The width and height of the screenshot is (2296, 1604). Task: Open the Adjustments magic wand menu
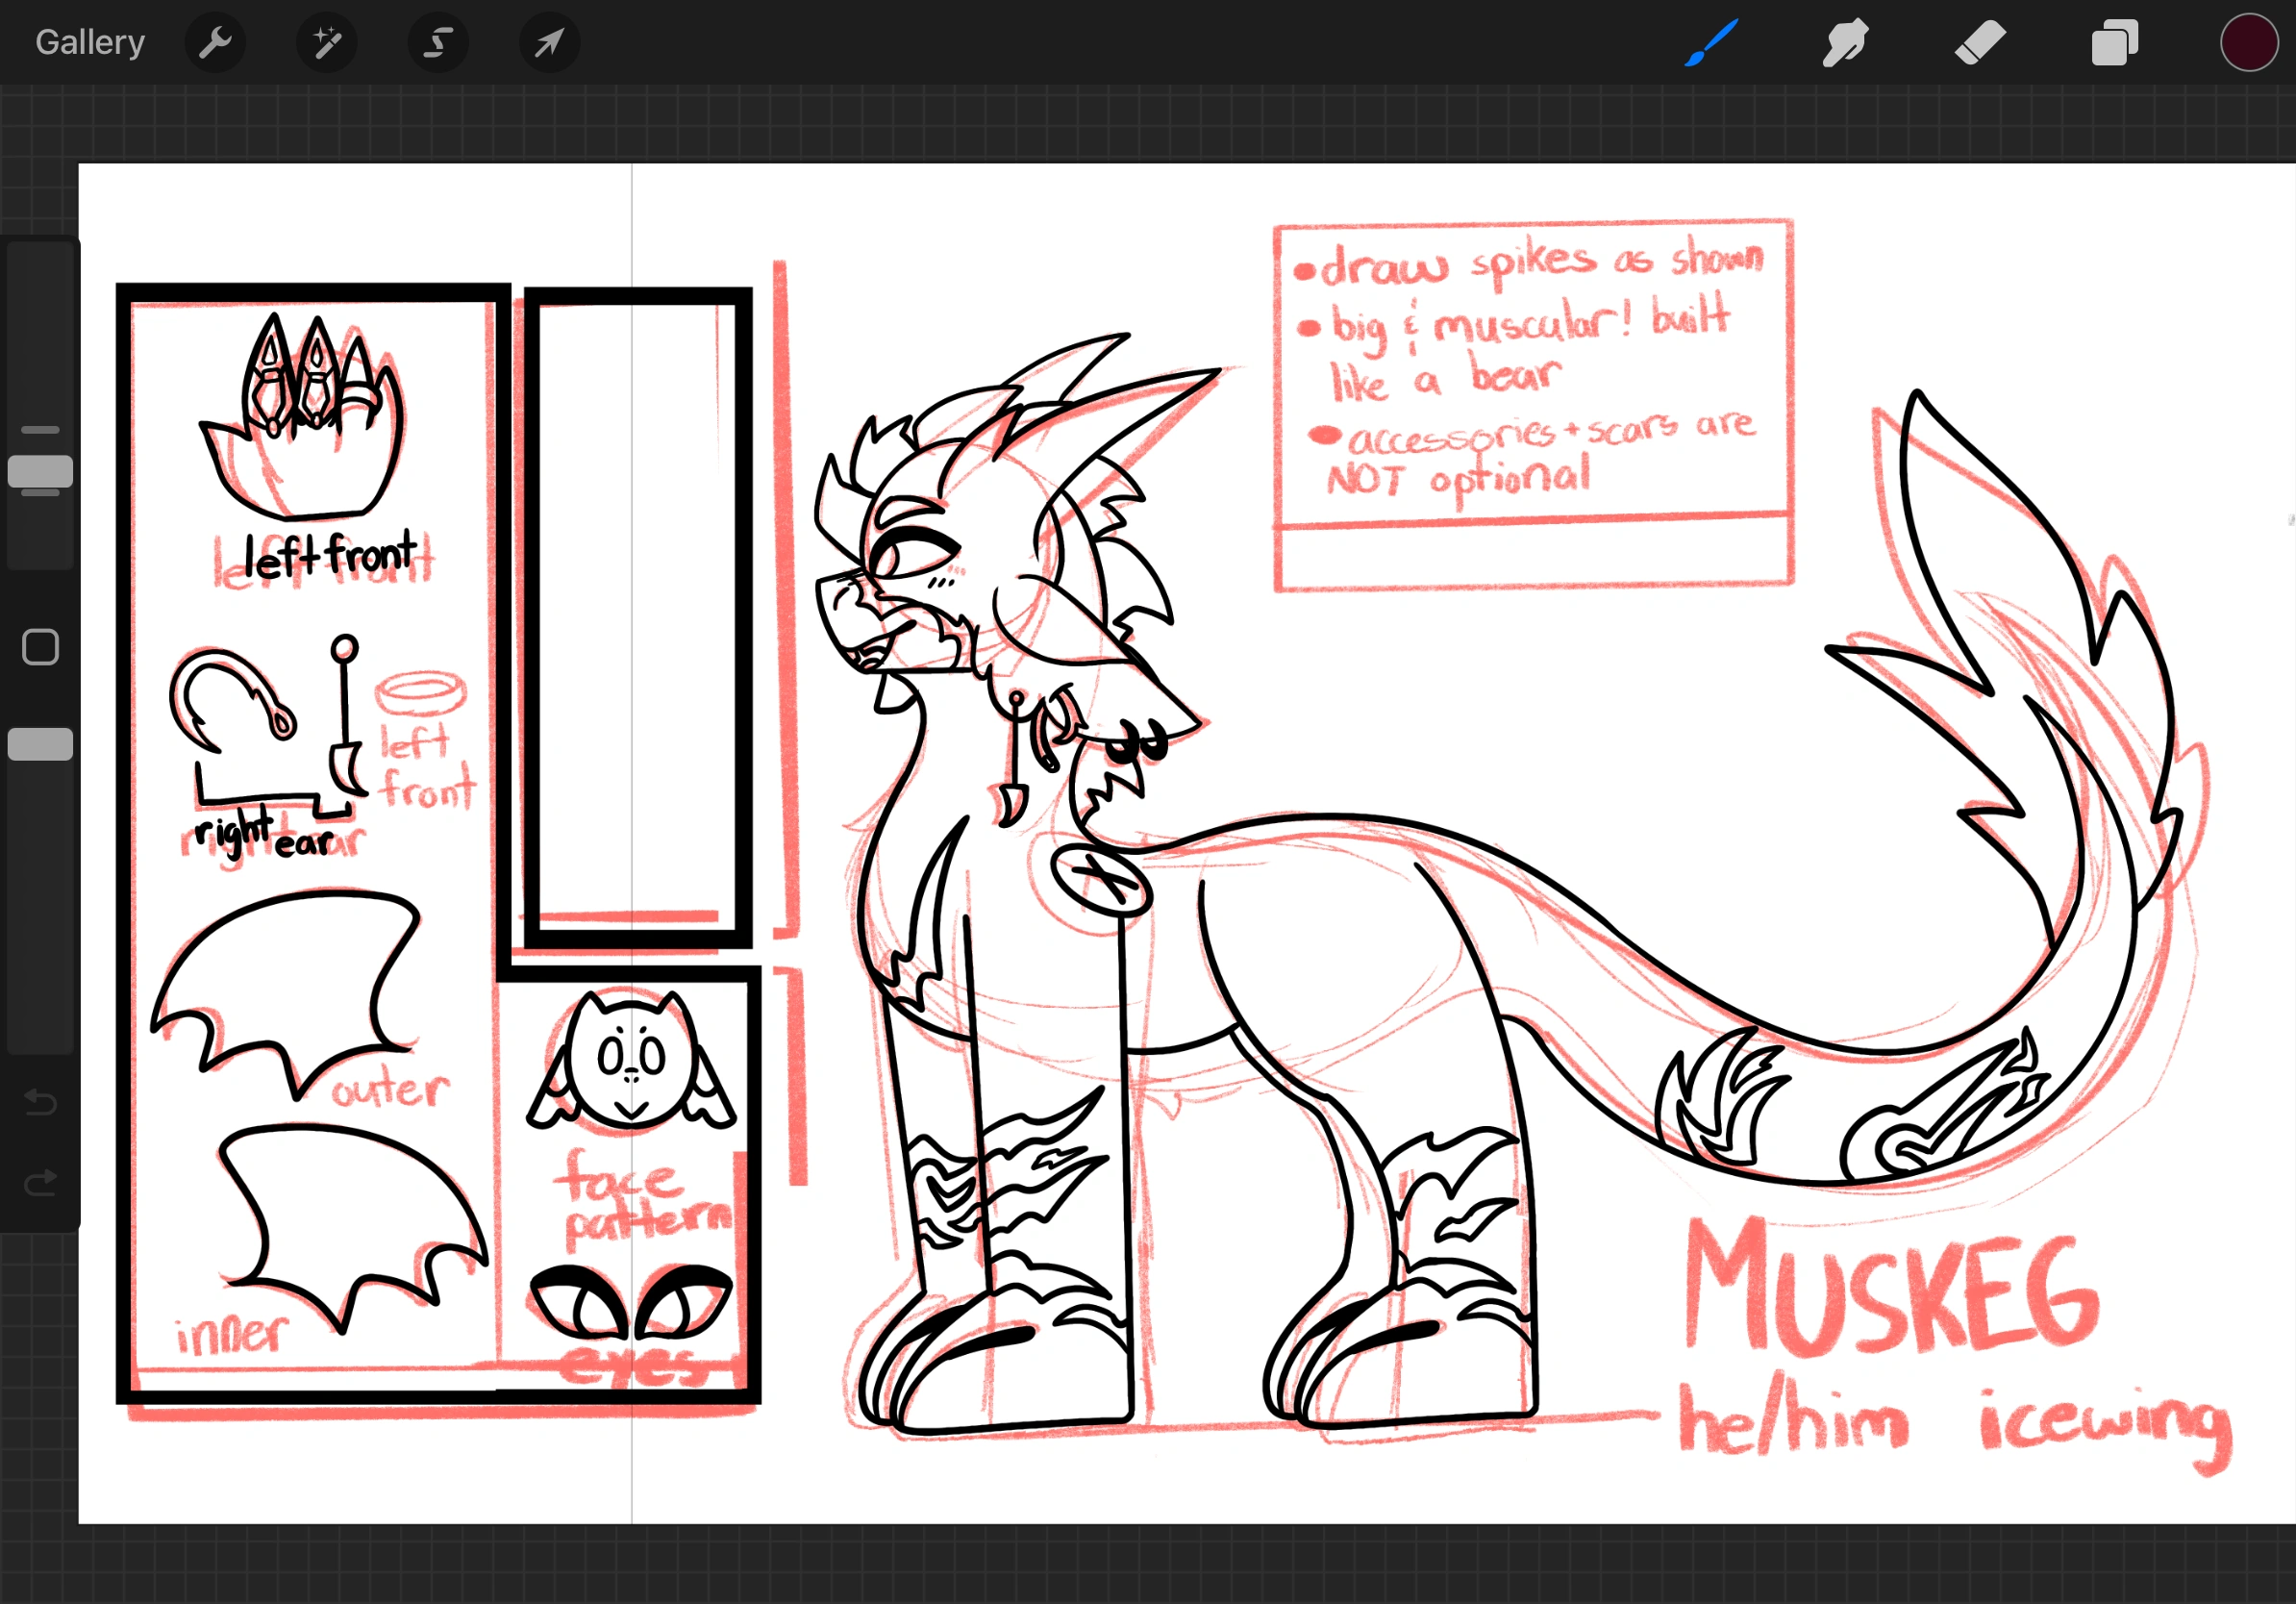327,42
